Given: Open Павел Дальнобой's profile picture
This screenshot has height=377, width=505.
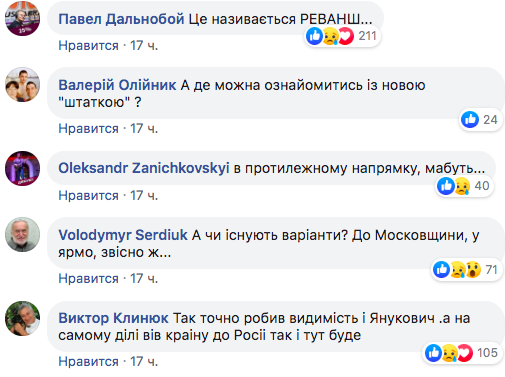Looking at the screenshot, I should coord(22,18).
